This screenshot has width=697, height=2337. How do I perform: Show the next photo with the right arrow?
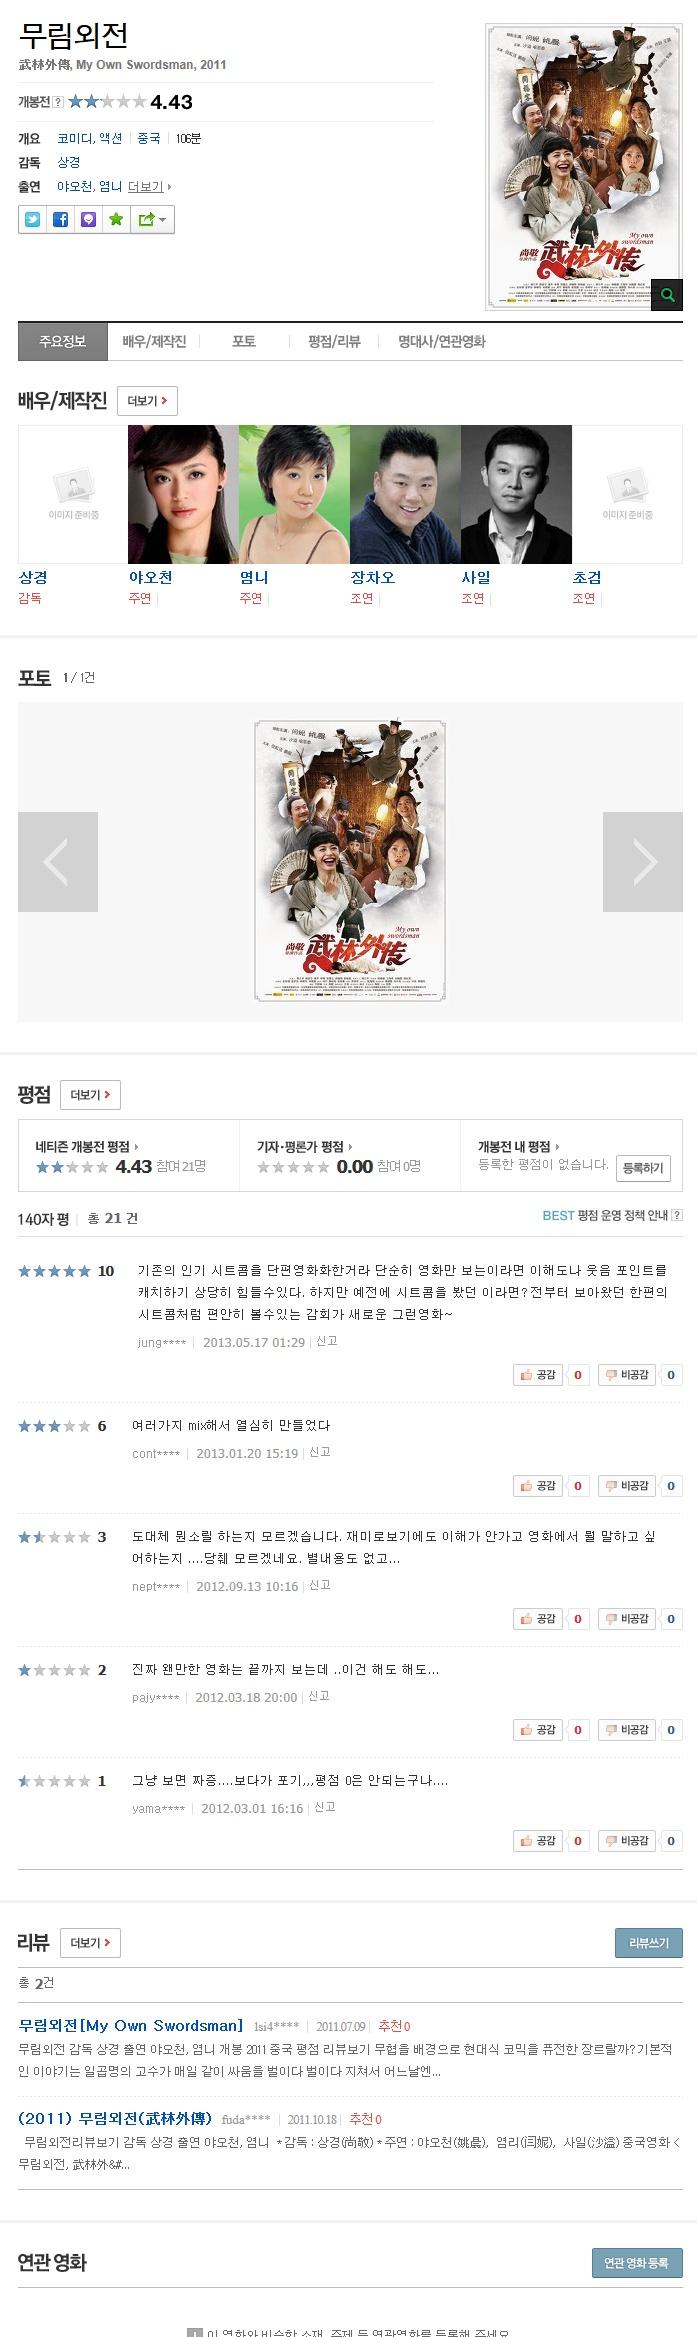pyautogui.click(x=643, y=861)
